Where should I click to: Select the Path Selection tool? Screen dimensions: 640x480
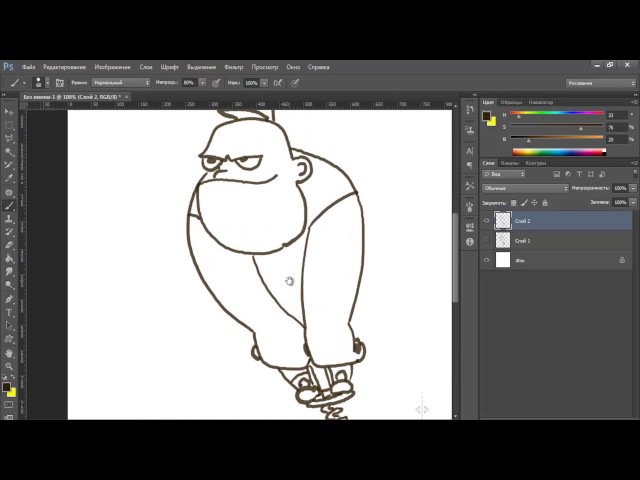(x=9, y=326)
